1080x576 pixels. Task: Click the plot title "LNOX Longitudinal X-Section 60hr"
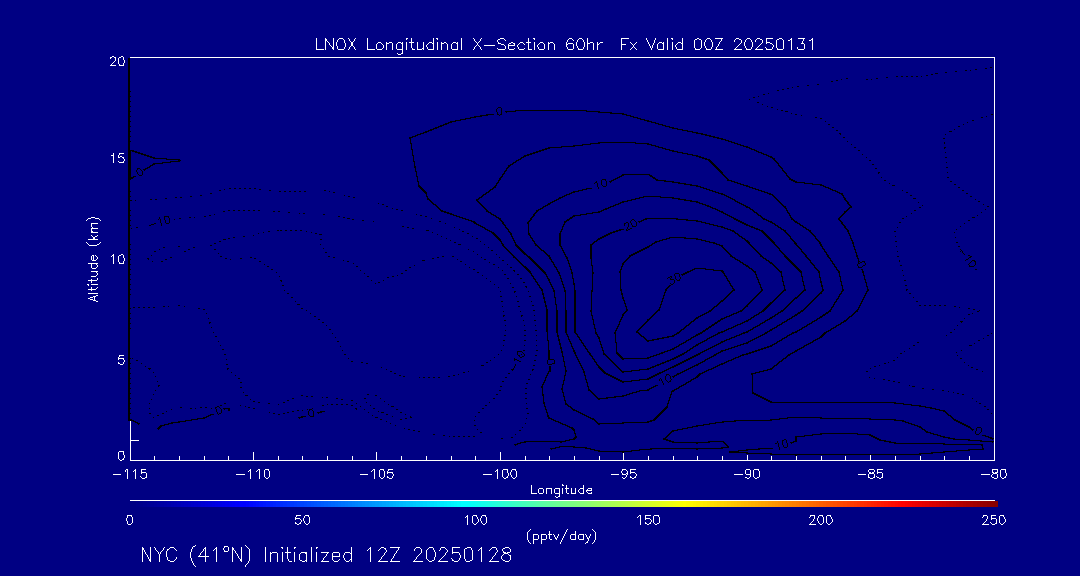[x=457, y=45]
